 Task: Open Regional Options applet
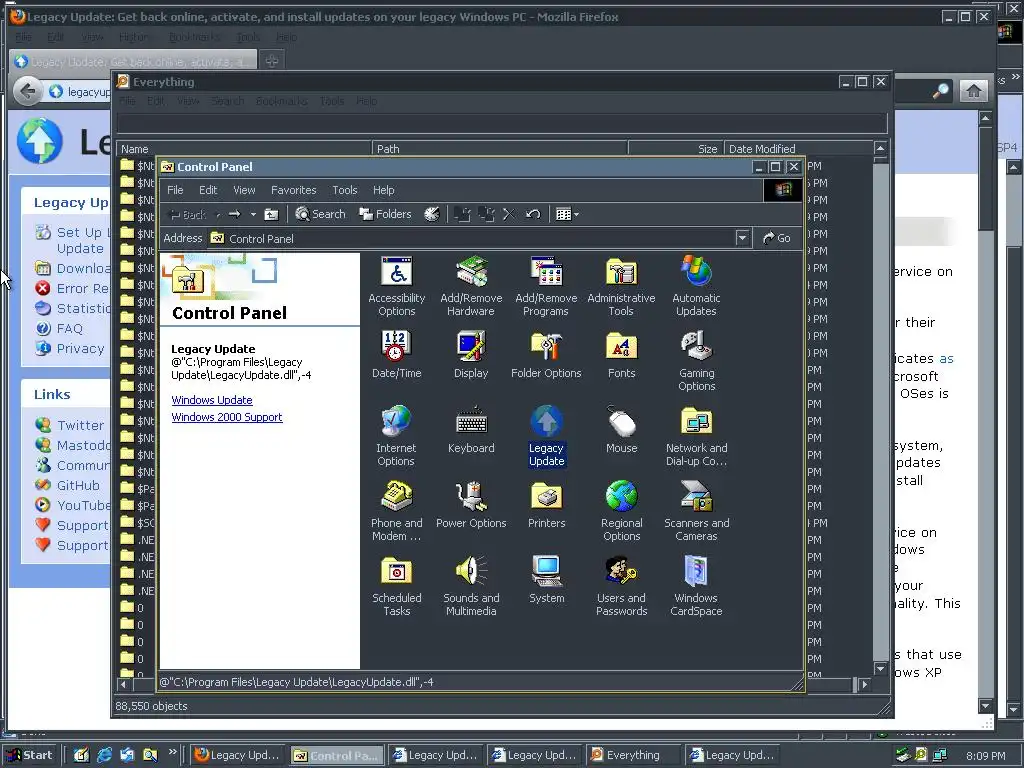coord(621,511)
